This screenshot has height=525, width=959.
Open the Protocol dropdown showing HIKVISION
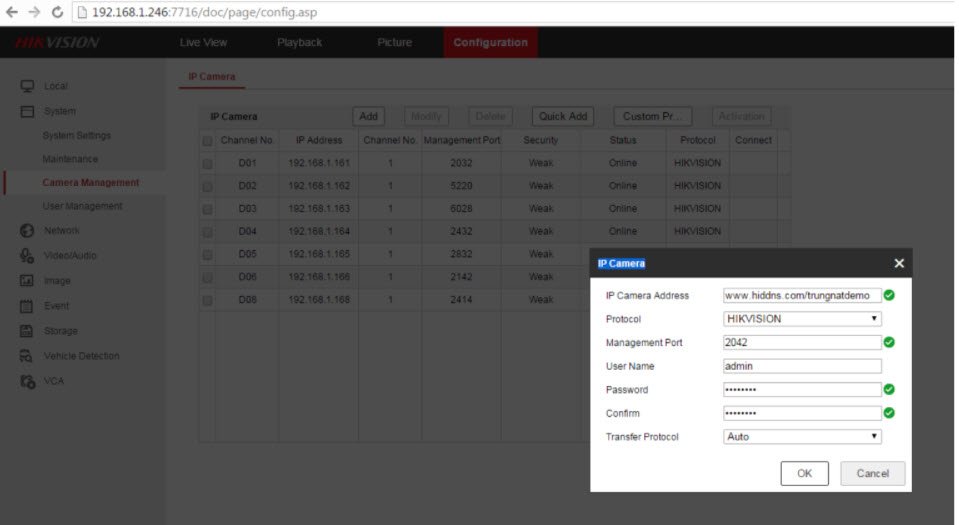click(802, 319)
